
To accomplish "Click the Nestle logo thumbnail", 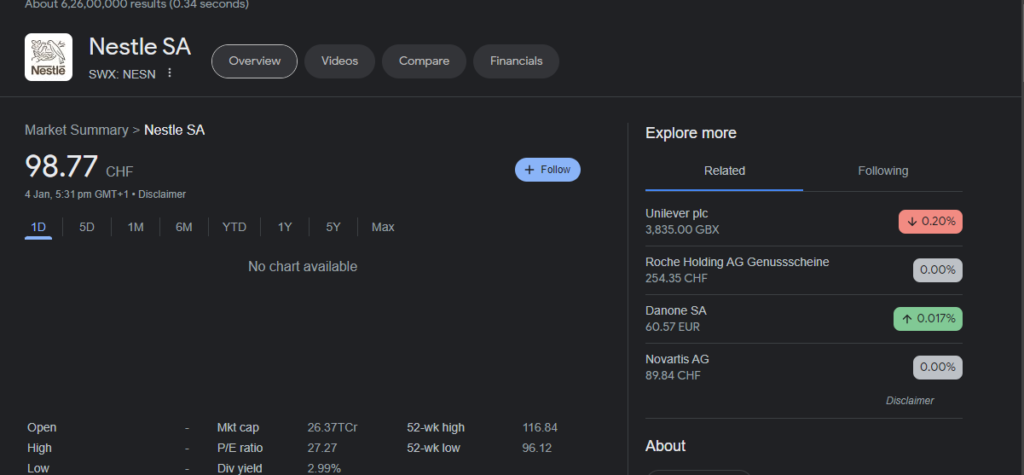I will 48,57.
